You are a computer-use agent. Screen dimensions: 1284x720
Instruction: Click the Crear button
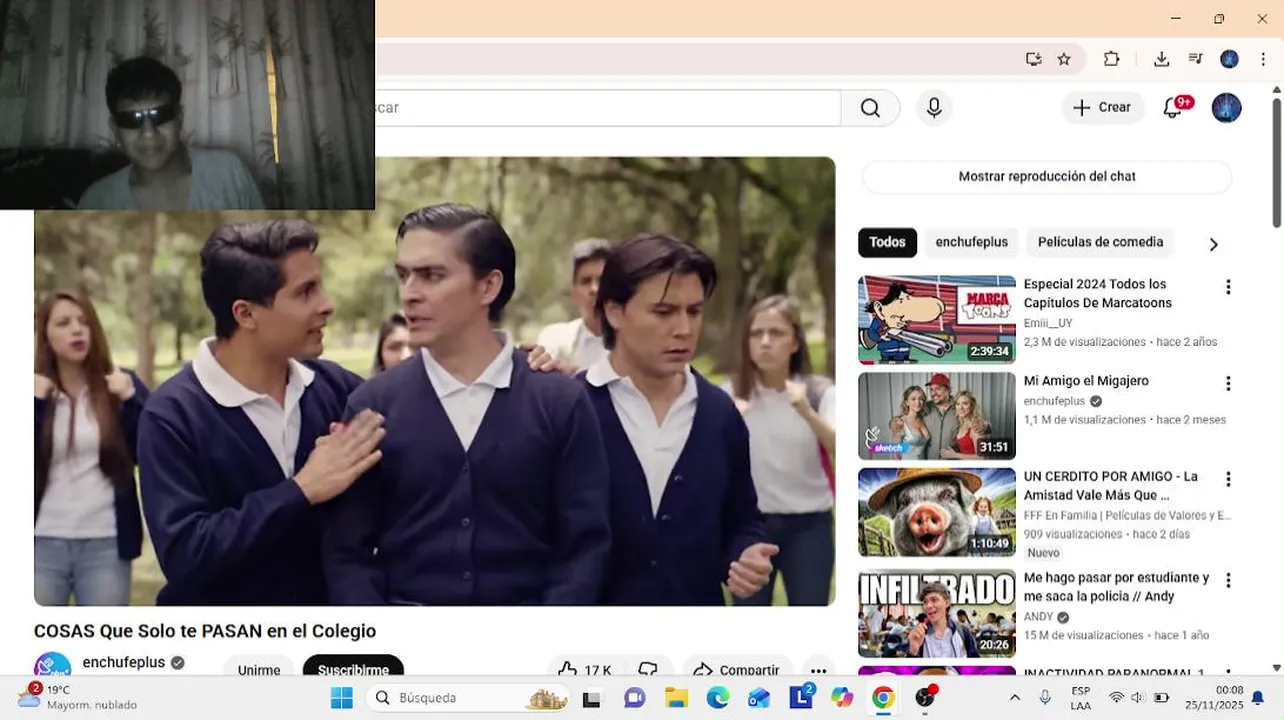coord(1102,108)
